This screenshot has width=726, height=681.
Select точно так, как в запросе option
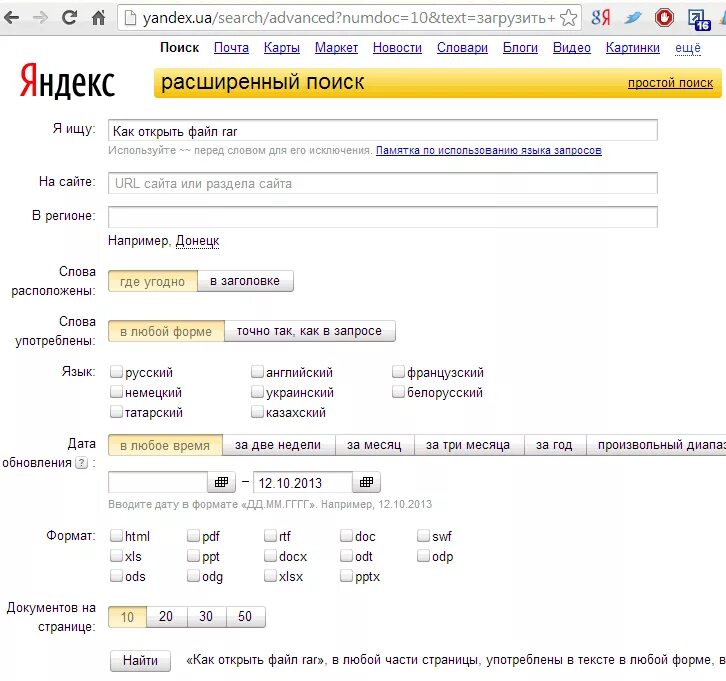[x=310, y=331]
